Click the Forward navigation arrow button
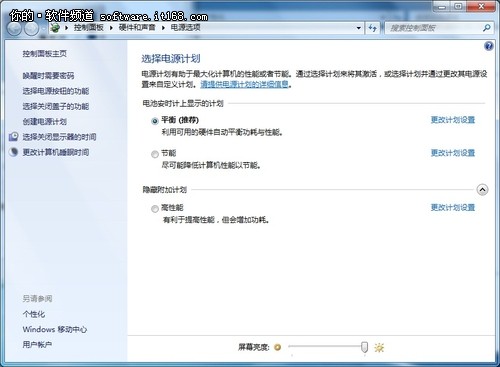 tap(31, 29)
